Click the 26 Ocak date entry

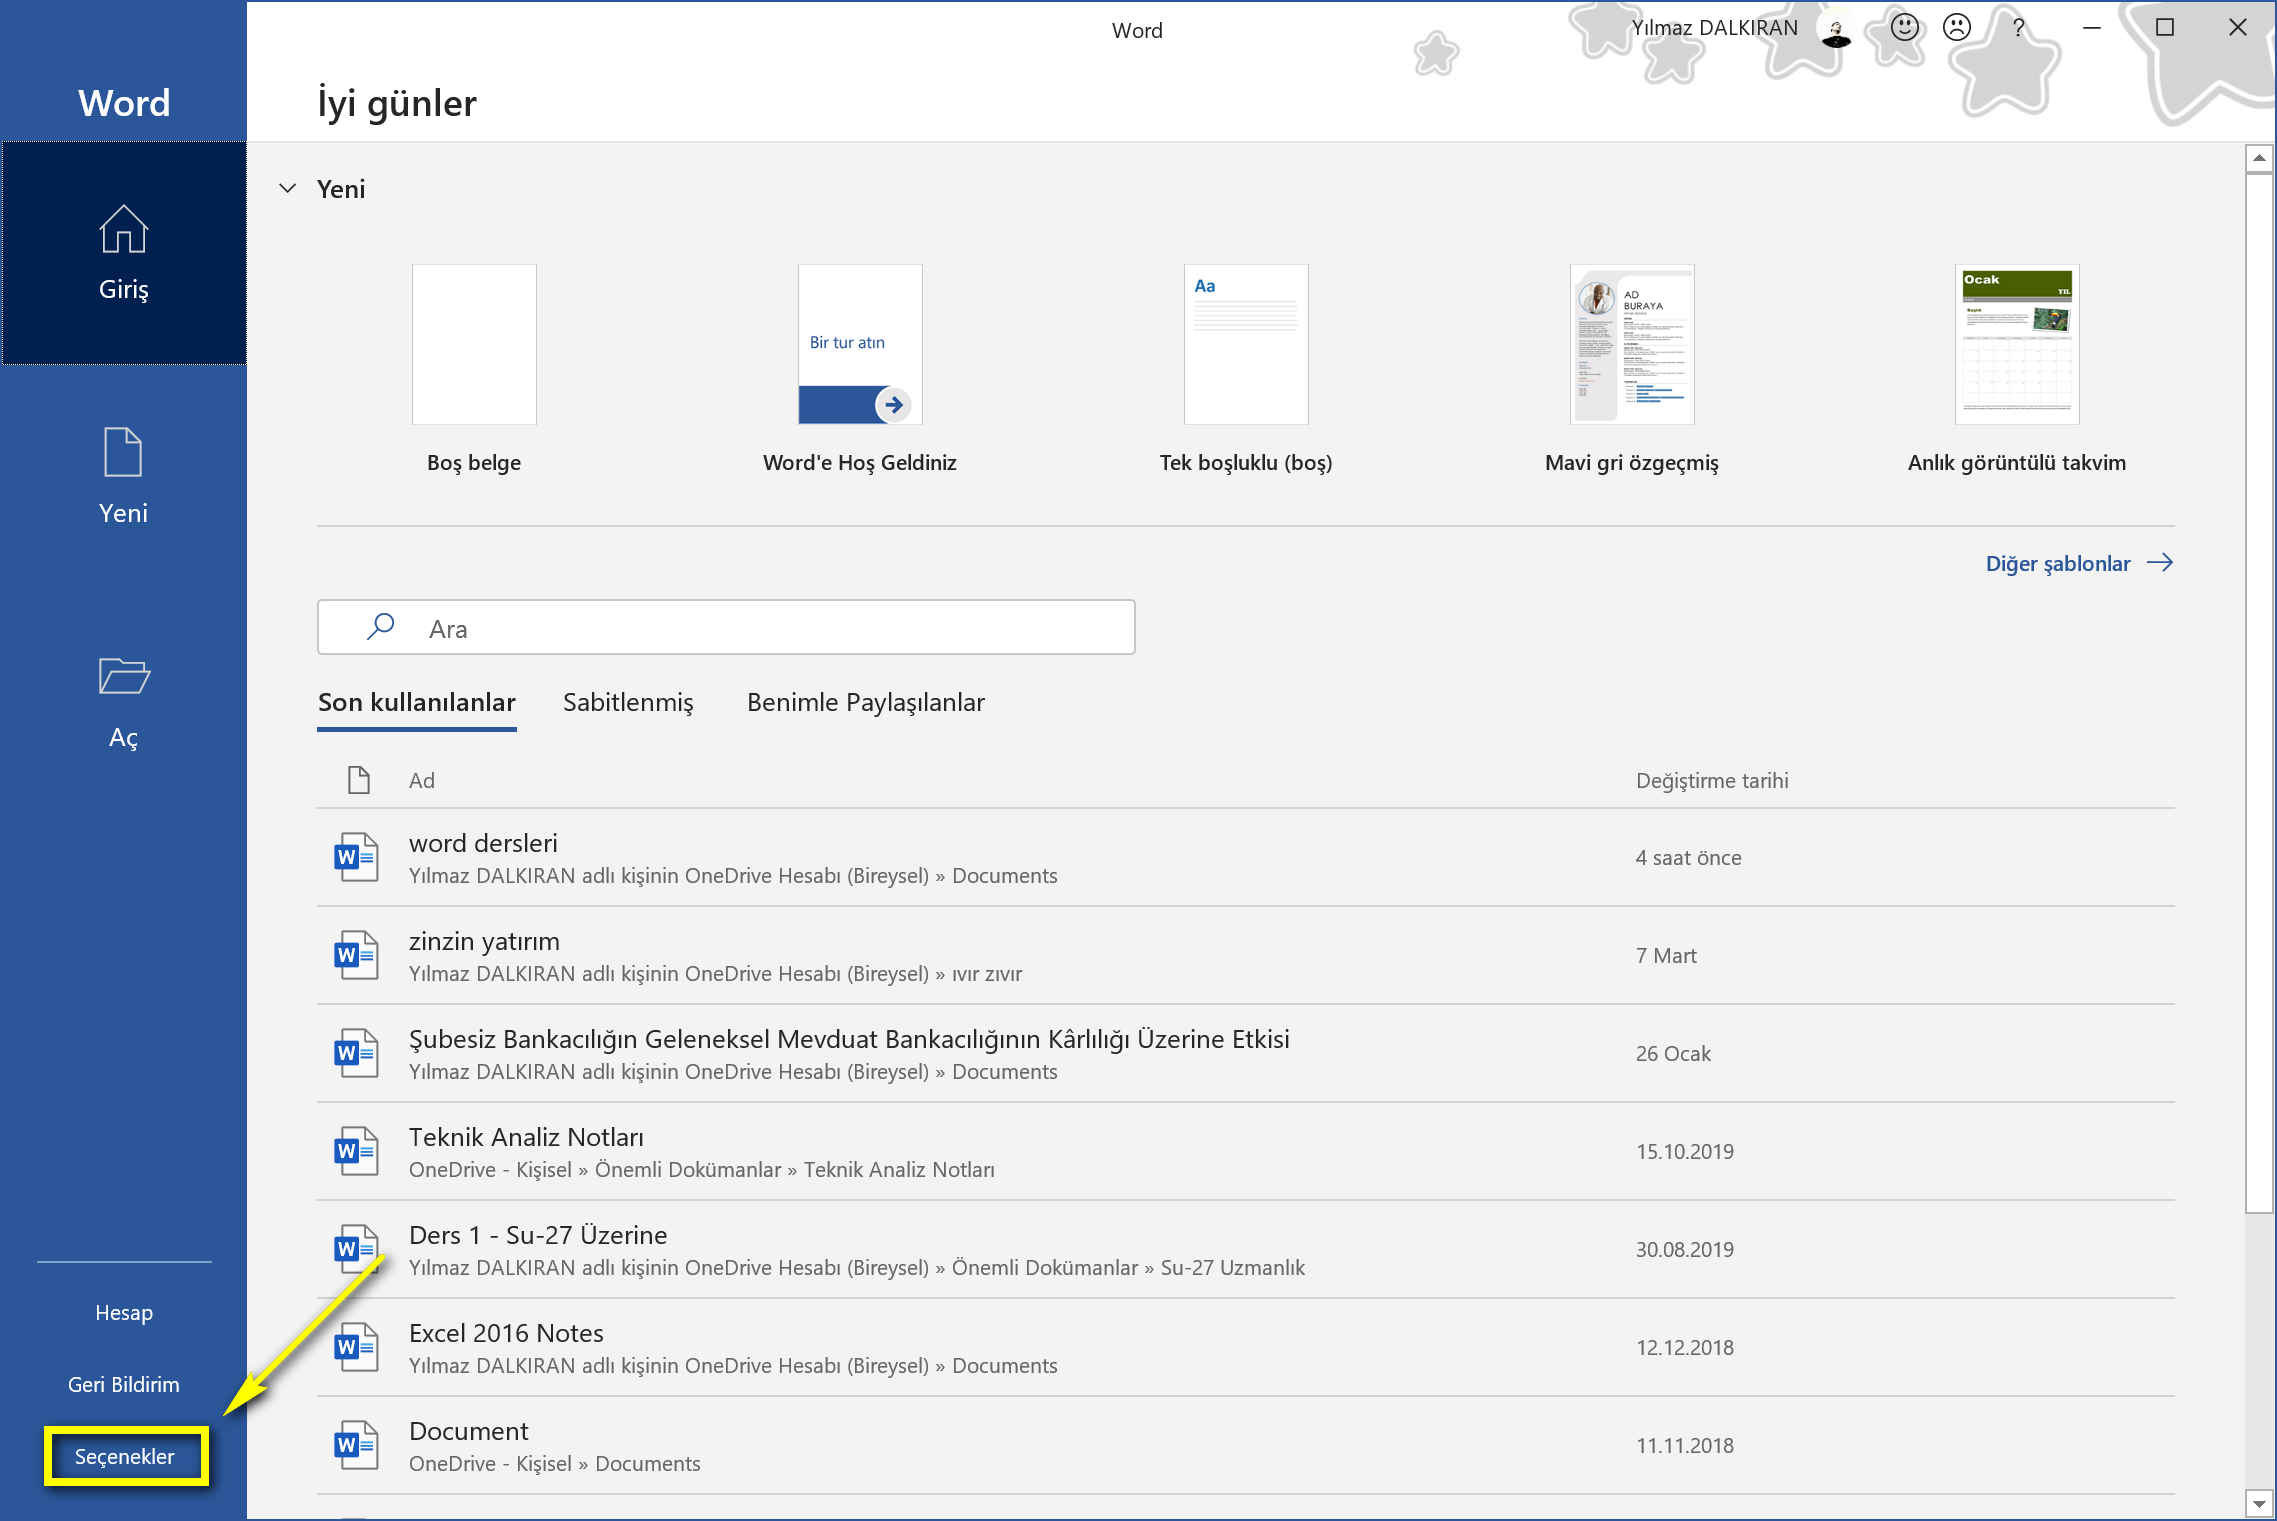(1673, 1053)
